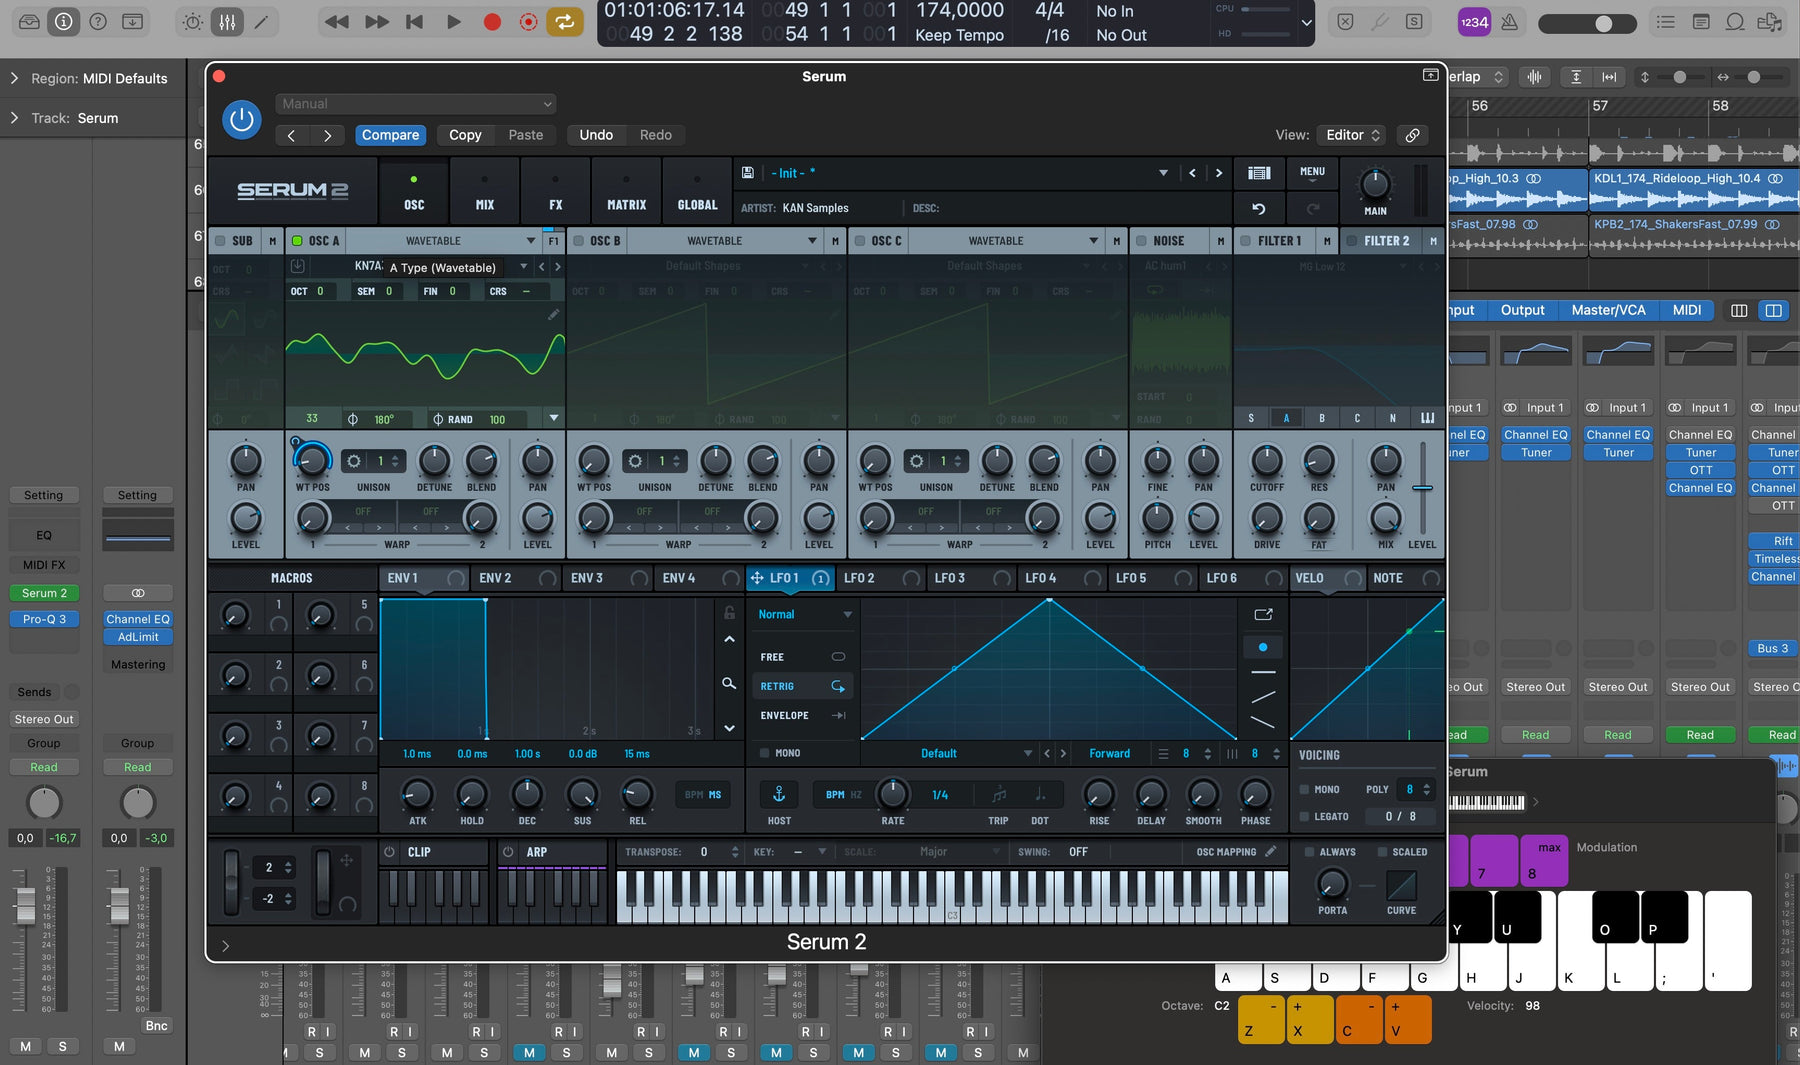Image resolution: width=1800 pixels, height=1065 pixels.
Task: Open the Mixer toolbar icon
Action: pyautogui.click(x=227, y=21)
